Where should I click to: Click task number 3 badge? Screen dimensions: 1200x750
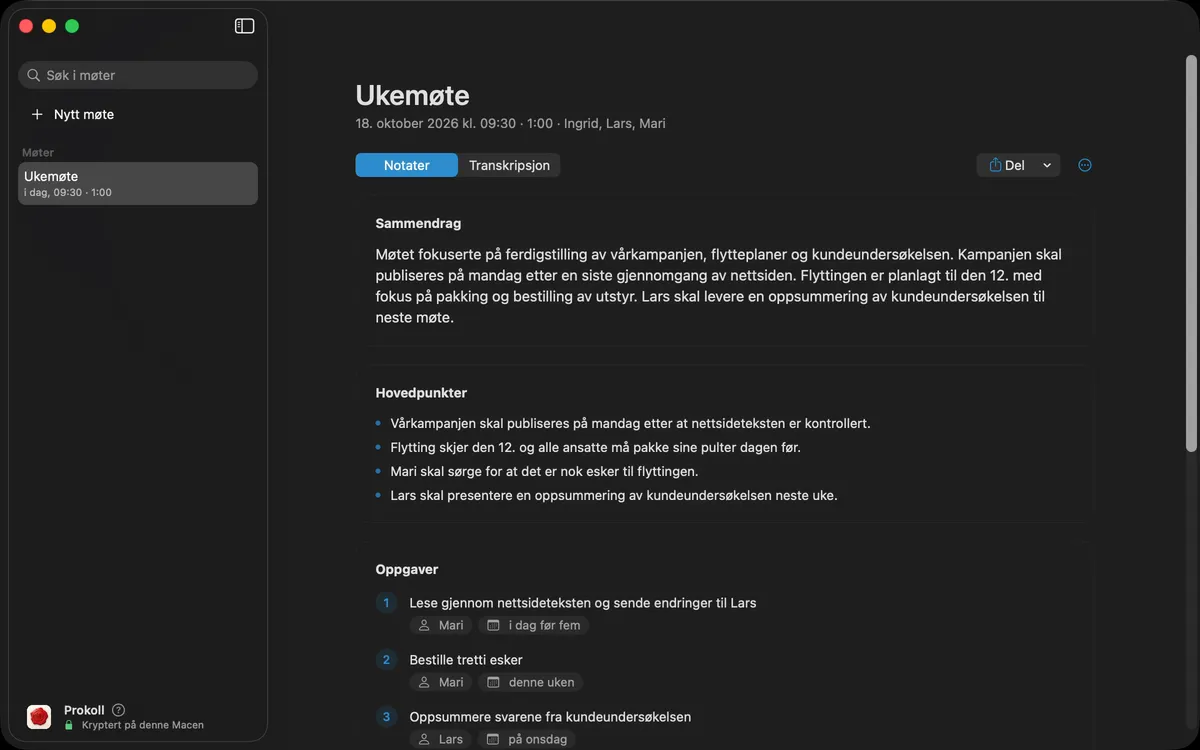[386, 717]
